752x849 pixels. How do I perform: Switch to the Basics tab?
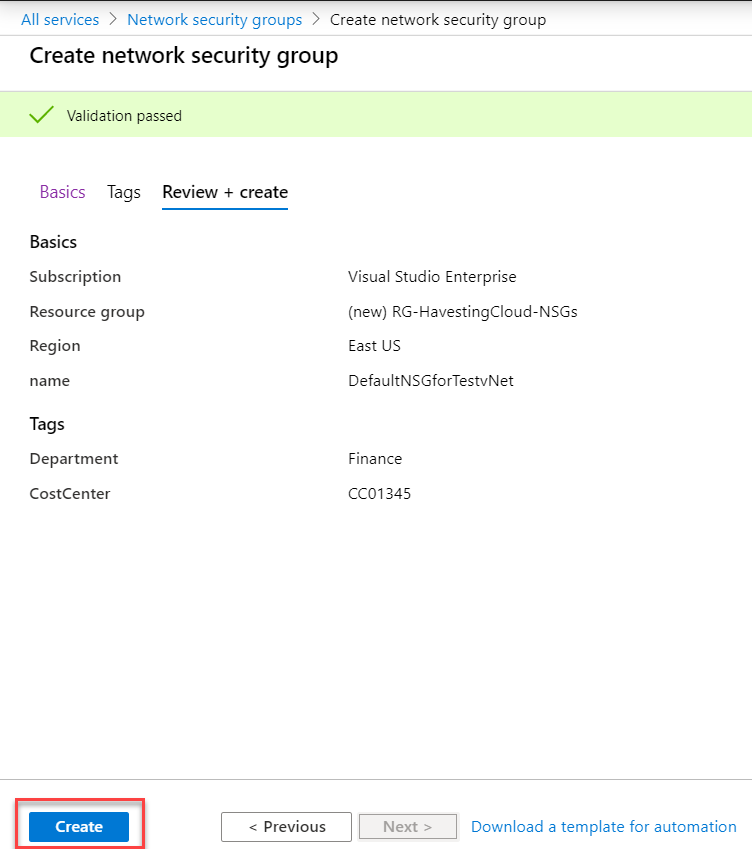point(62,192)
